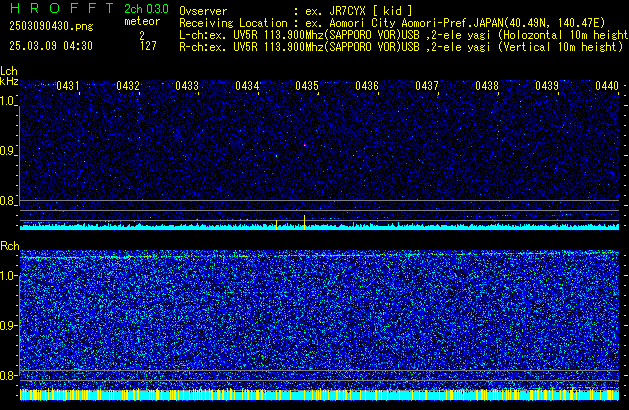The height and width of the screenshot is (410, 629).
Task: Click the Lch channel label
Action: click(9, 71)
